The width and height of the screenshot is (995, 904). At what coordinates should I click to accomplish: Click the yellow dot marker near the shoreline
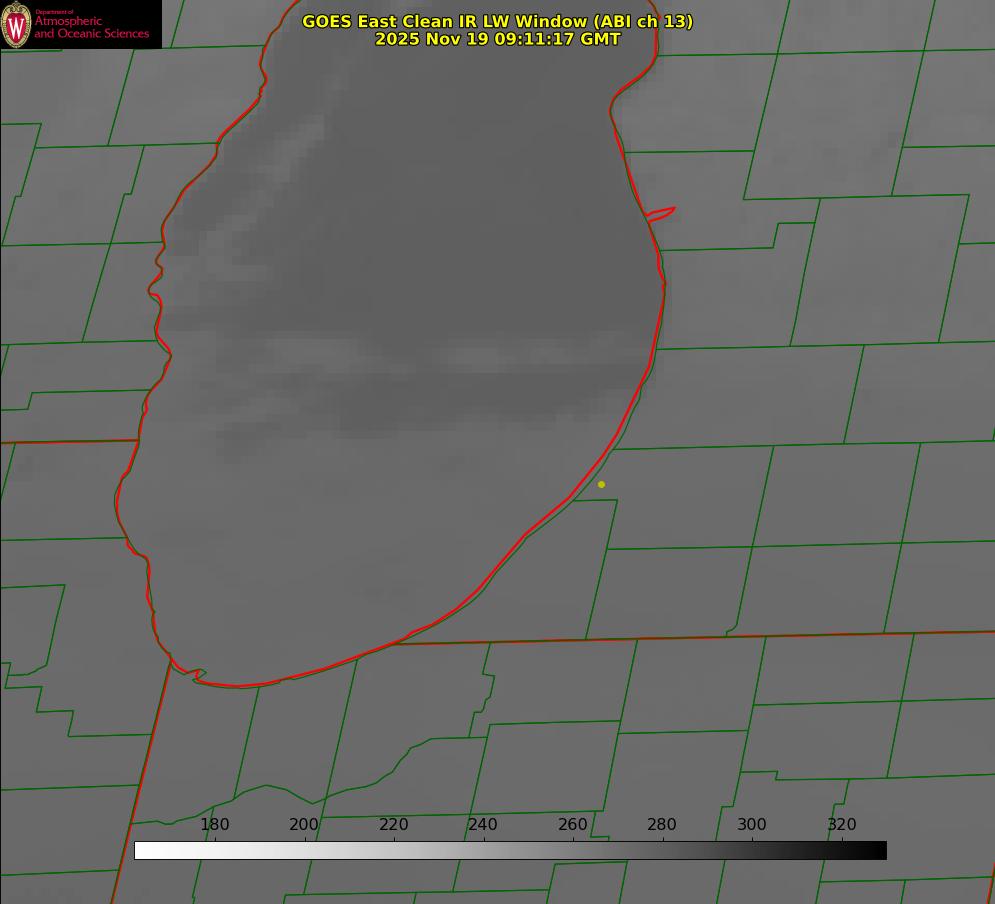[x=601, y=484]
